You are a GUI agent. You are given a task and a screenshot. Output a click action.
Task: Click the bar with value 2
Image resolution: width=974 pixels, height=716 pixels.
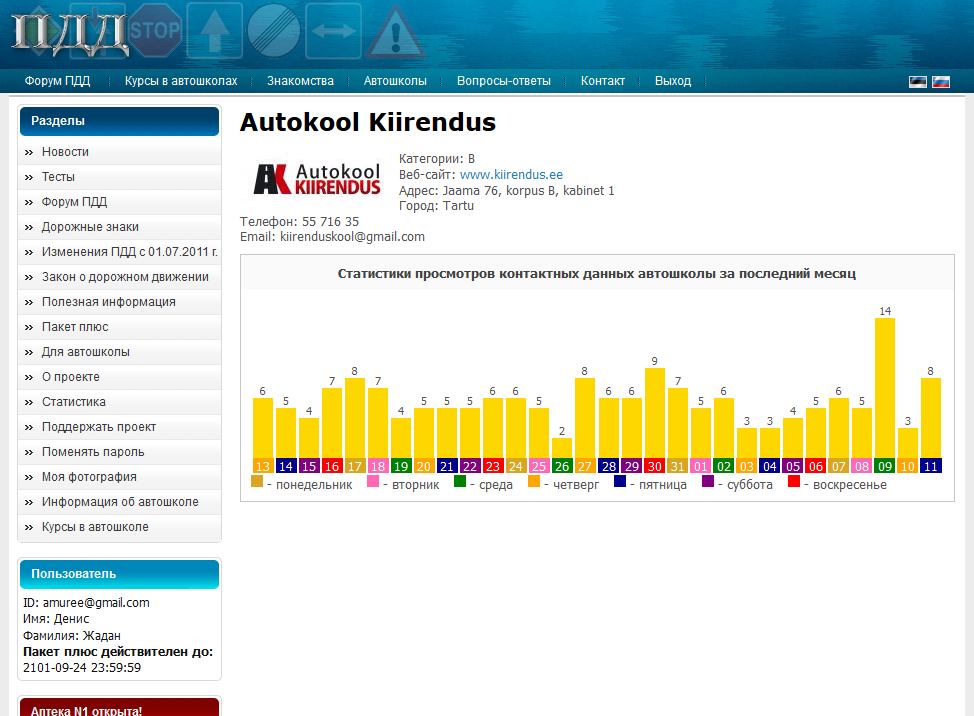click(x=562, y=448)
